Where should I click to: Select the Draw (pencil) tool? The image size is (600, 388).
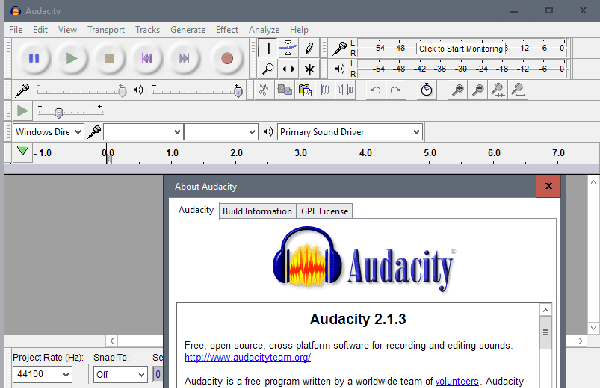(309, 49)
